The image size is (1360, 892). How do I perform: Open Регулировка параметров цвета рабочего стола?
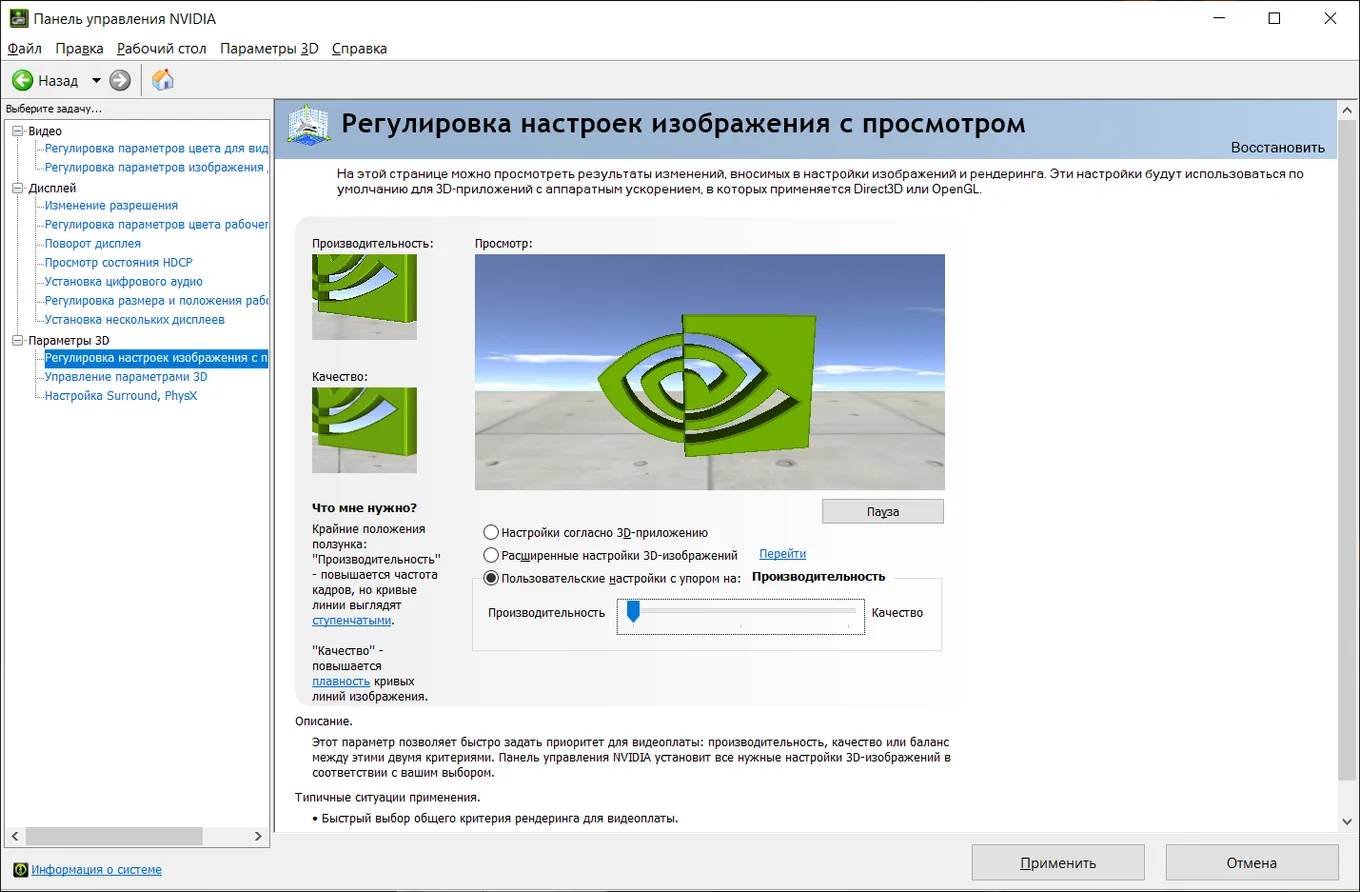156,224
